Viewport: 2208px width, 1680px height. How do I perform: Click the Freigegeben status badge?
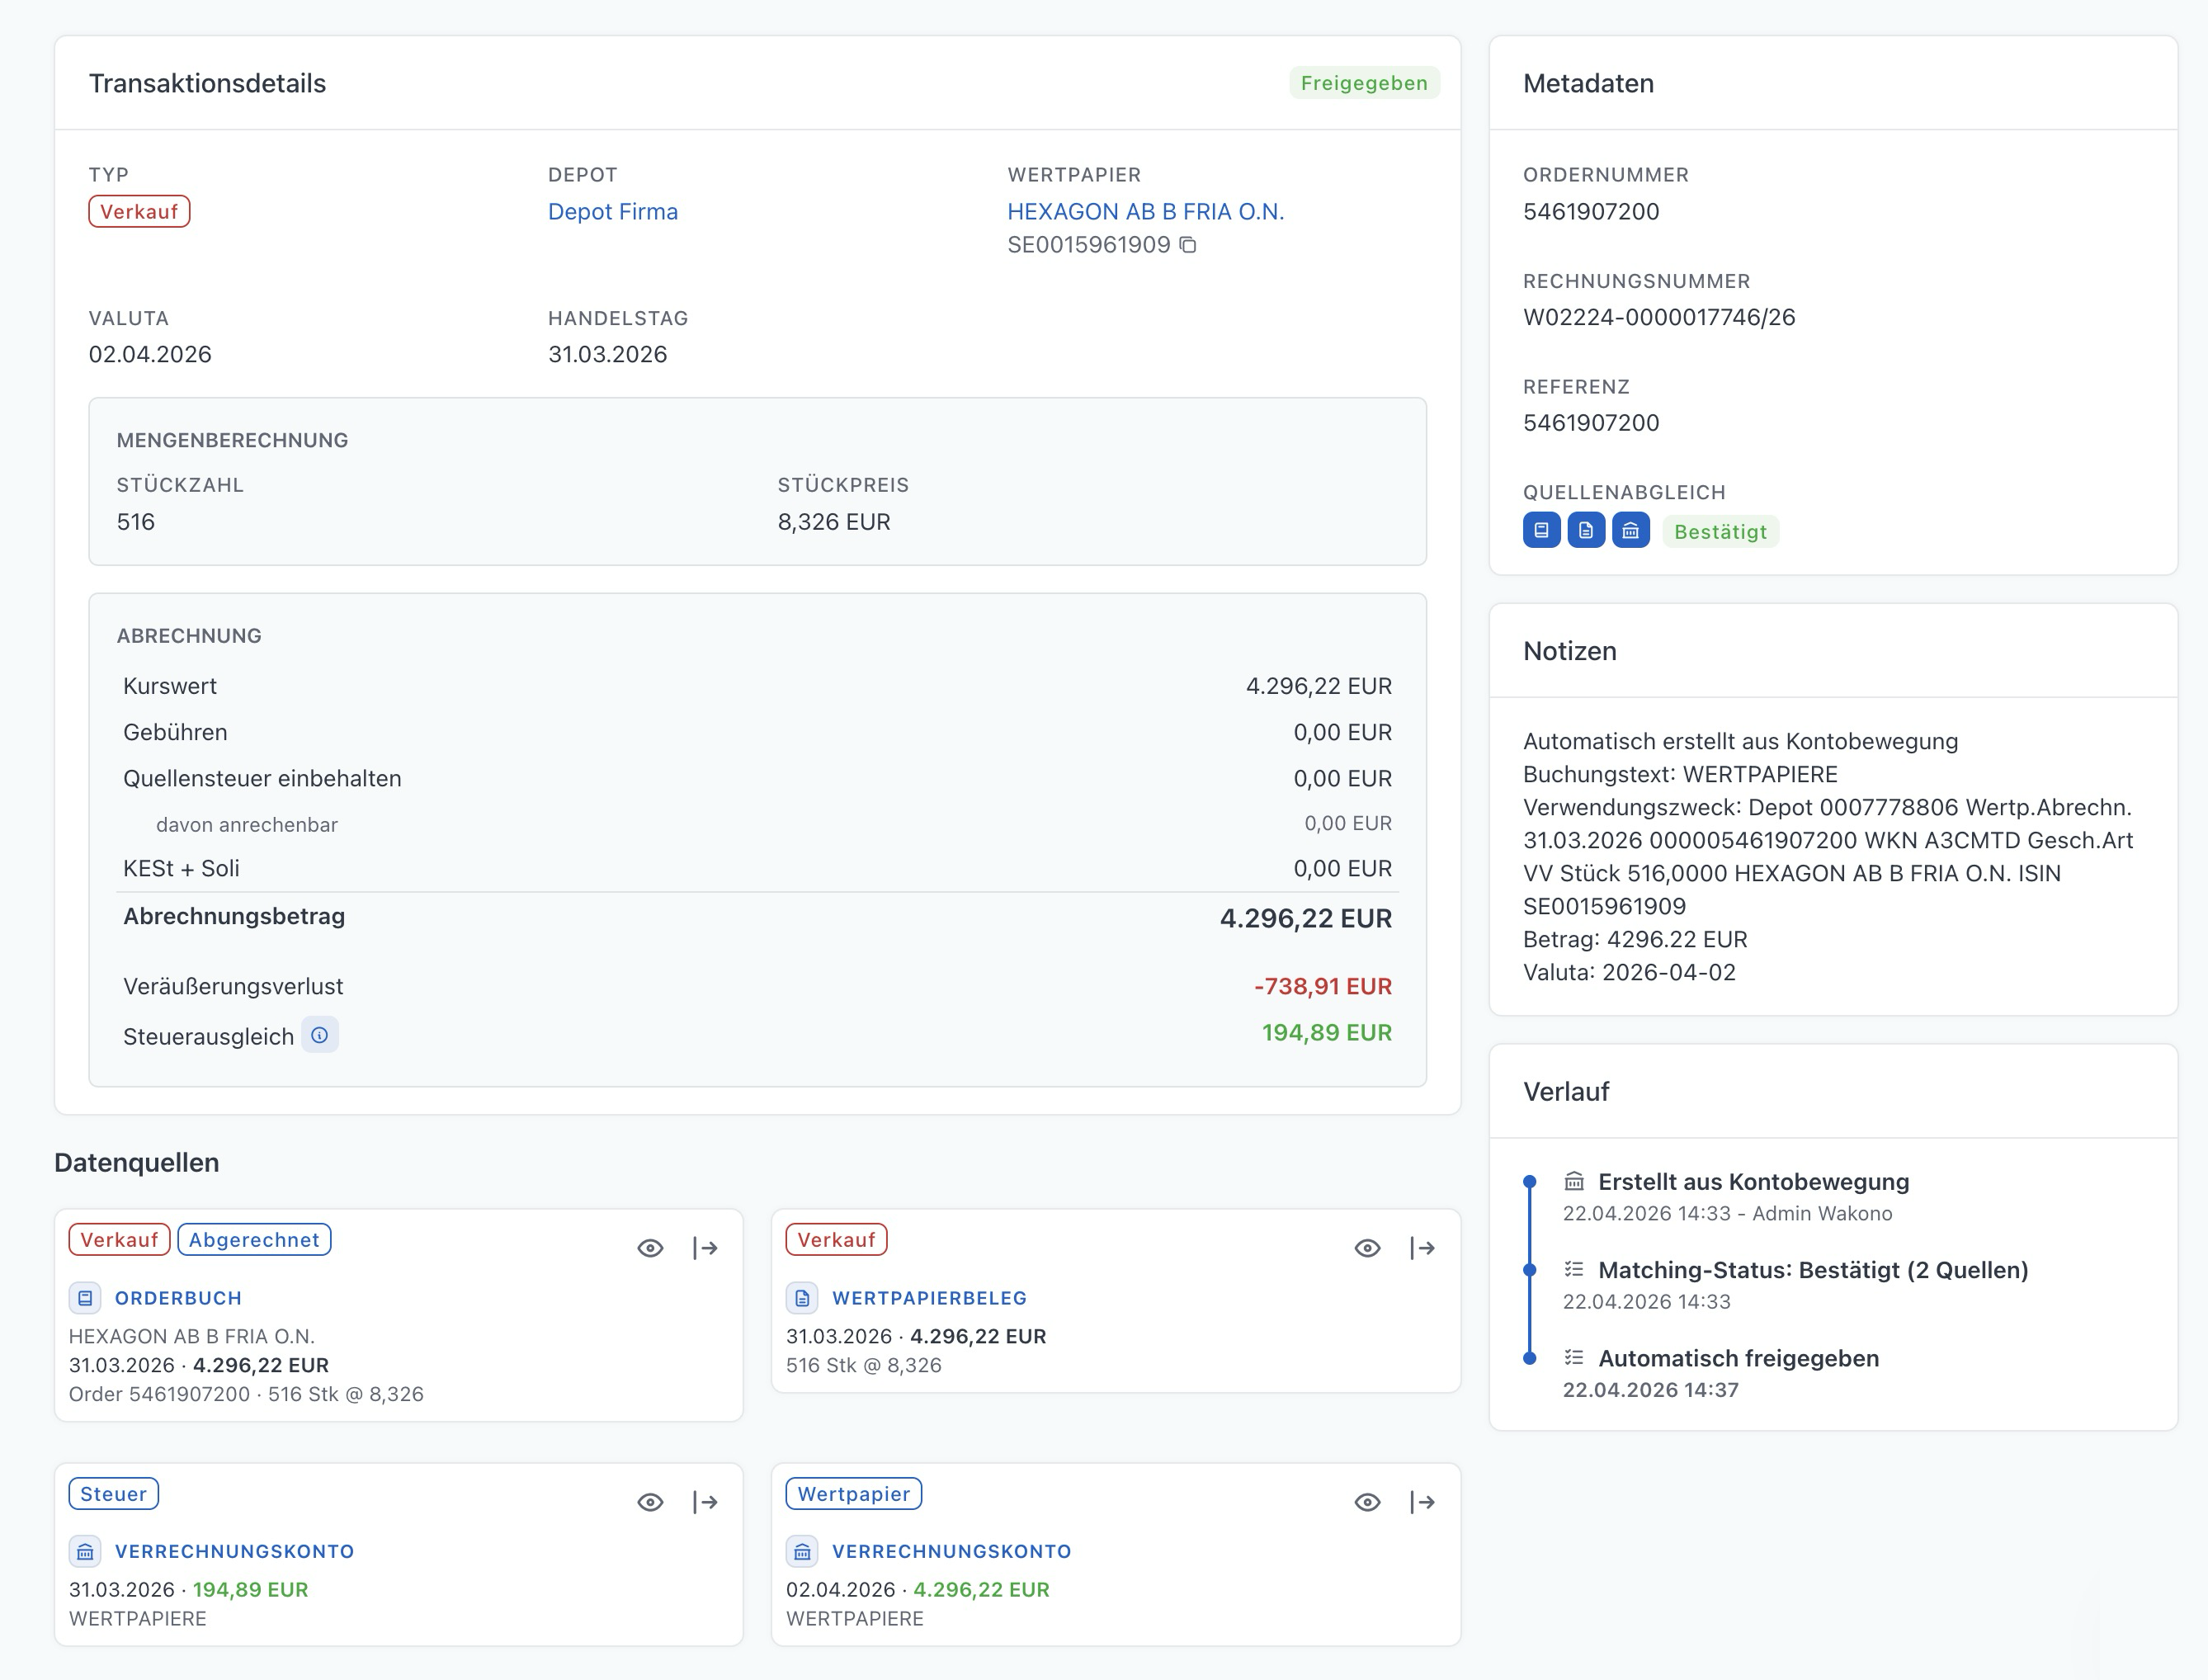tap(1365, 83)
